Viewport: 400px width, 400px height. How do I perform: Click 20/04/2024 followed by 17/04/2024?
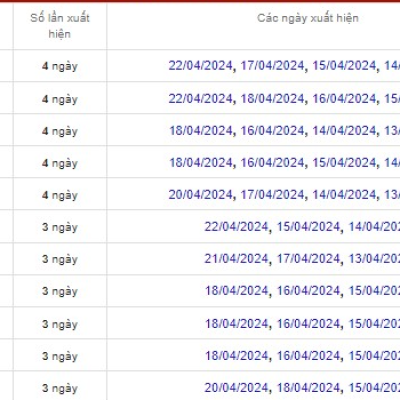201,195
